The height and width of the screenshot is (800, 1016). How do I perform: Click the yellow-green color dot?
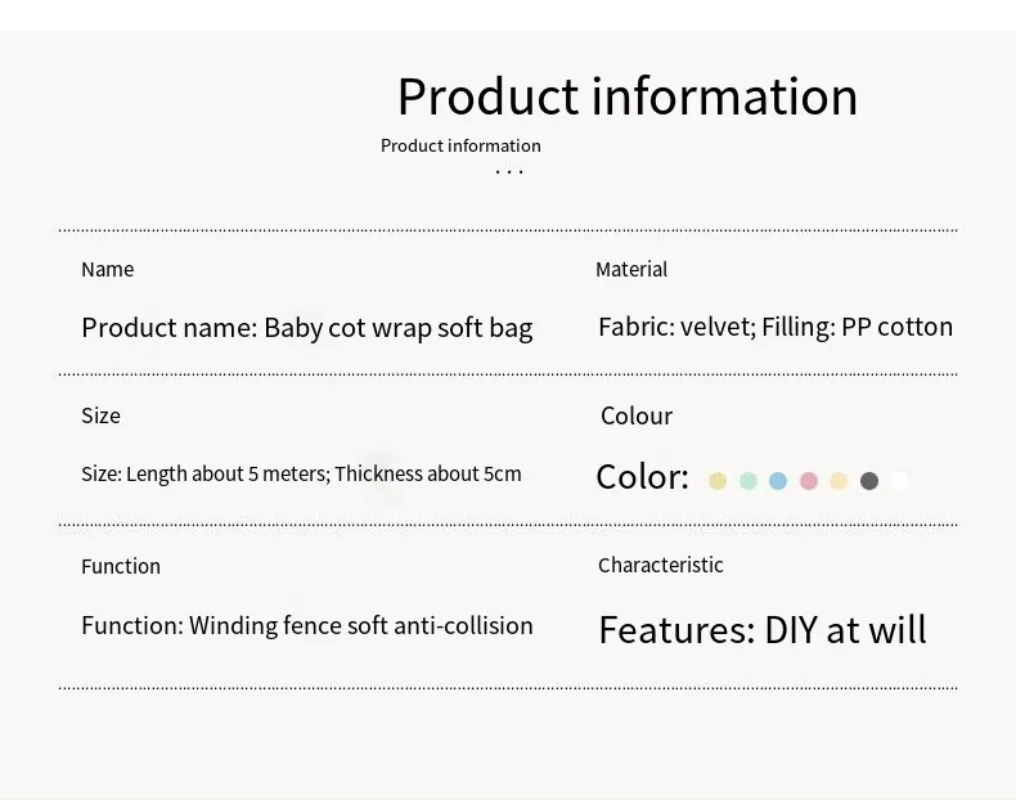(717, 481)
